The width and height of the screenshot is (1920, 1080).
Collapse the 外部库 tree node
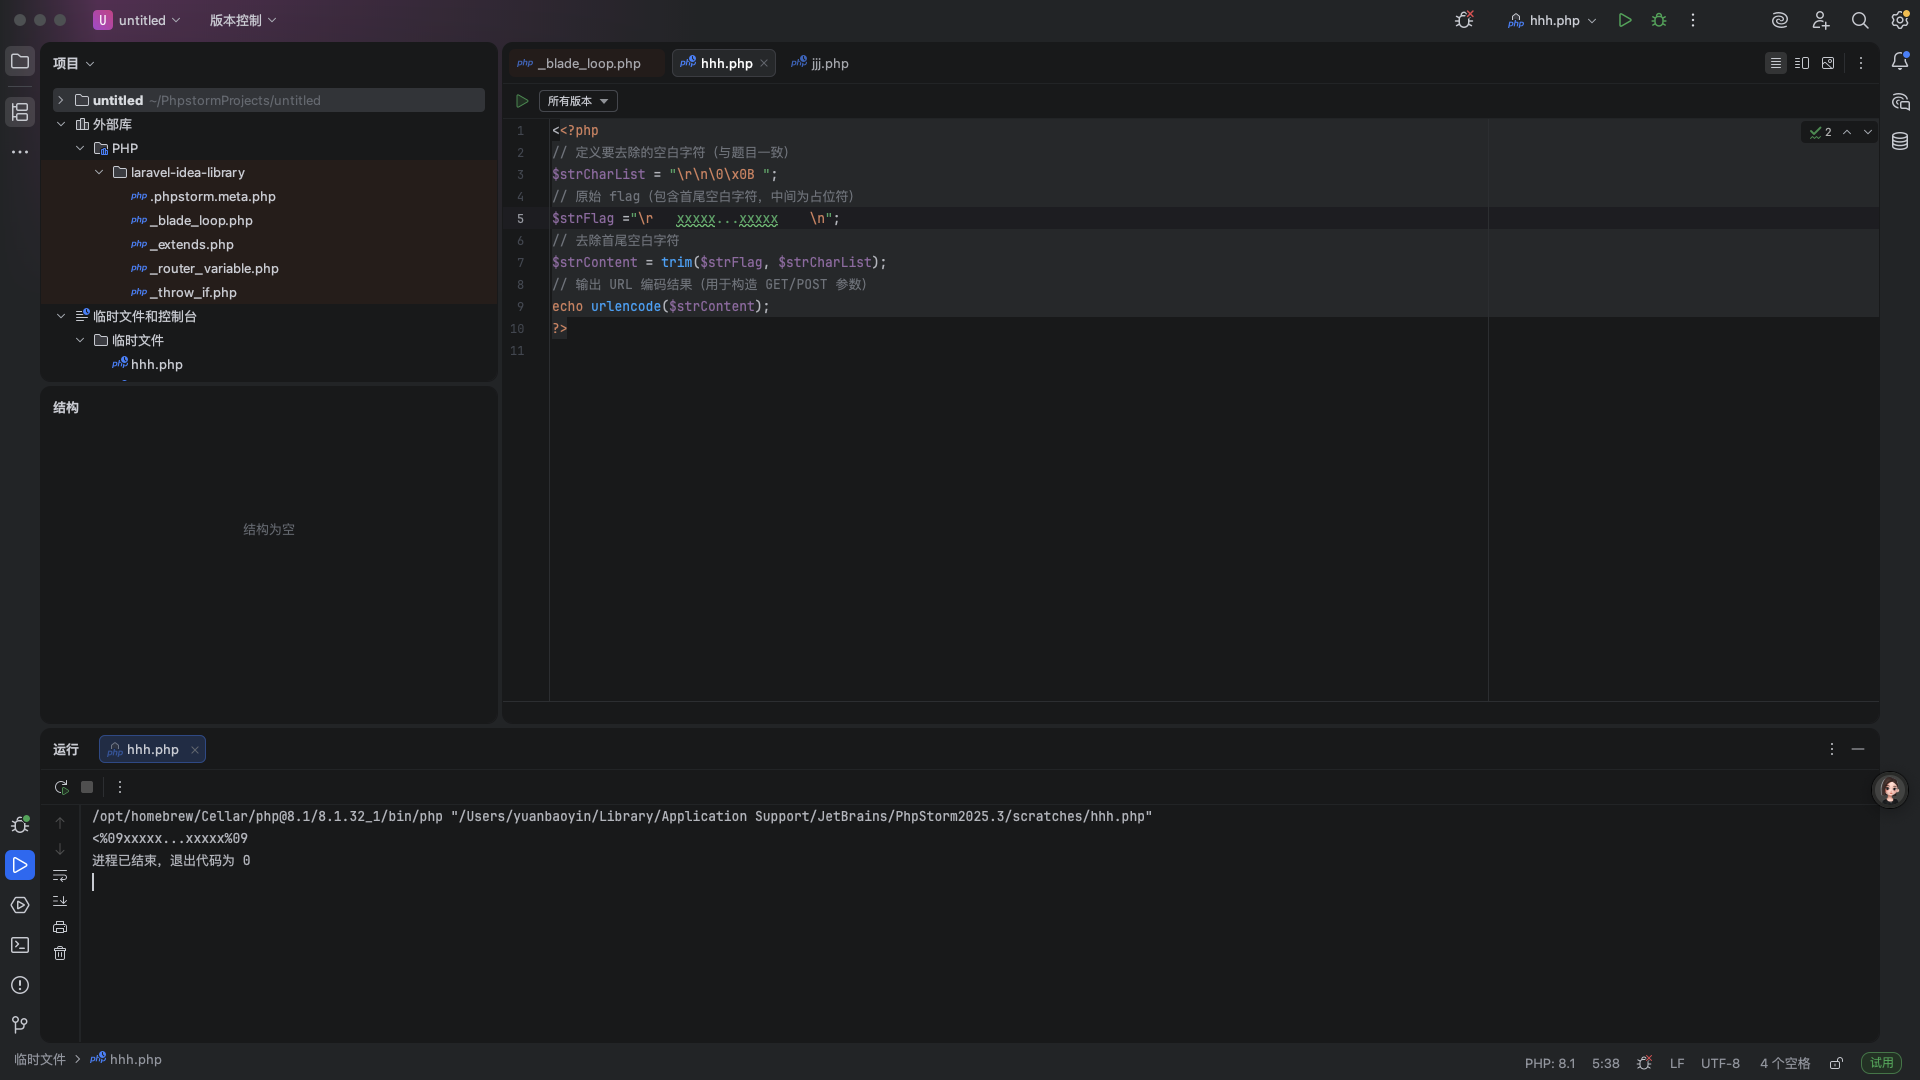pyautogui.click(x=60, y=124)
